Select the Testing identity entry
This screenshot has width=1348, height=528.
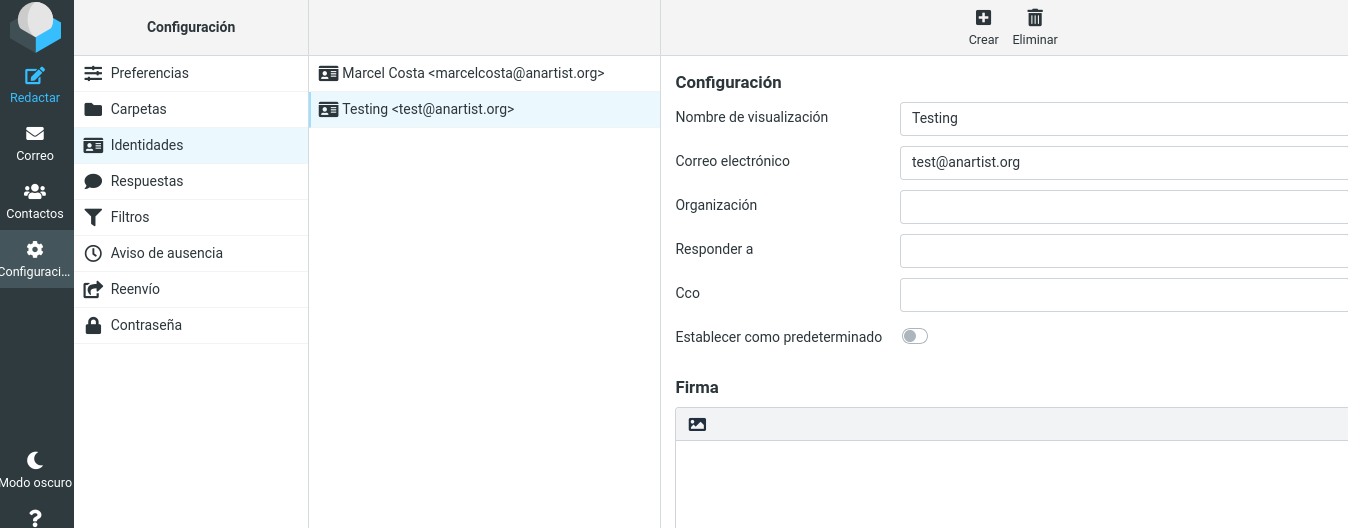click(x=428, y=109)
